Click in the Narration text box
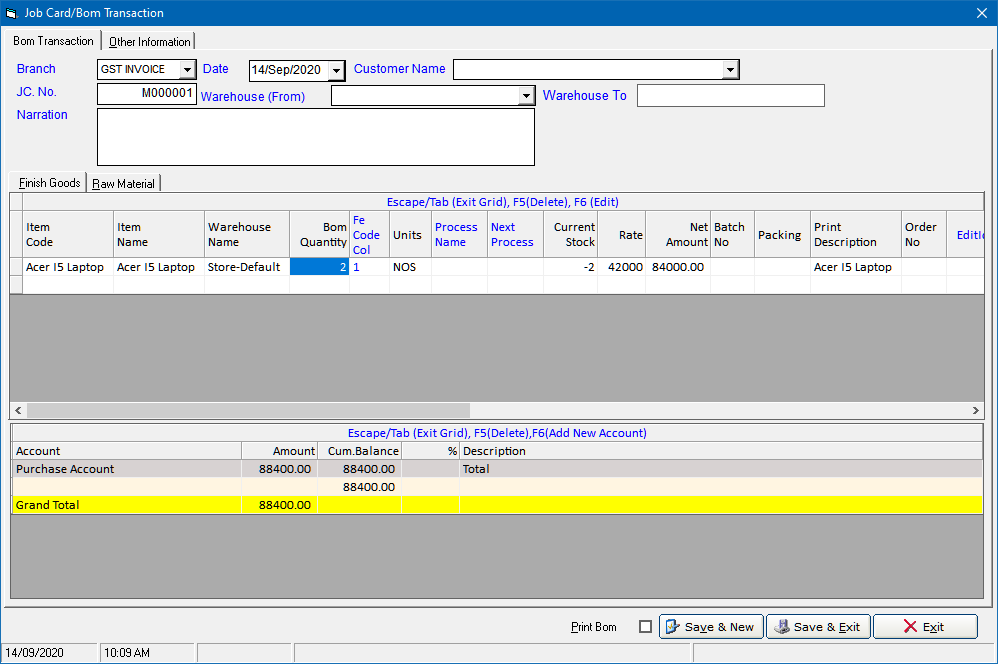 315,137
